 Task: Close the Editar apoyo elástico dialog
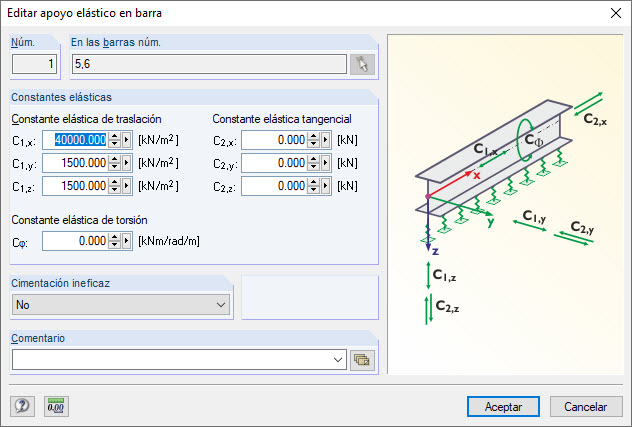pos(614,14)
